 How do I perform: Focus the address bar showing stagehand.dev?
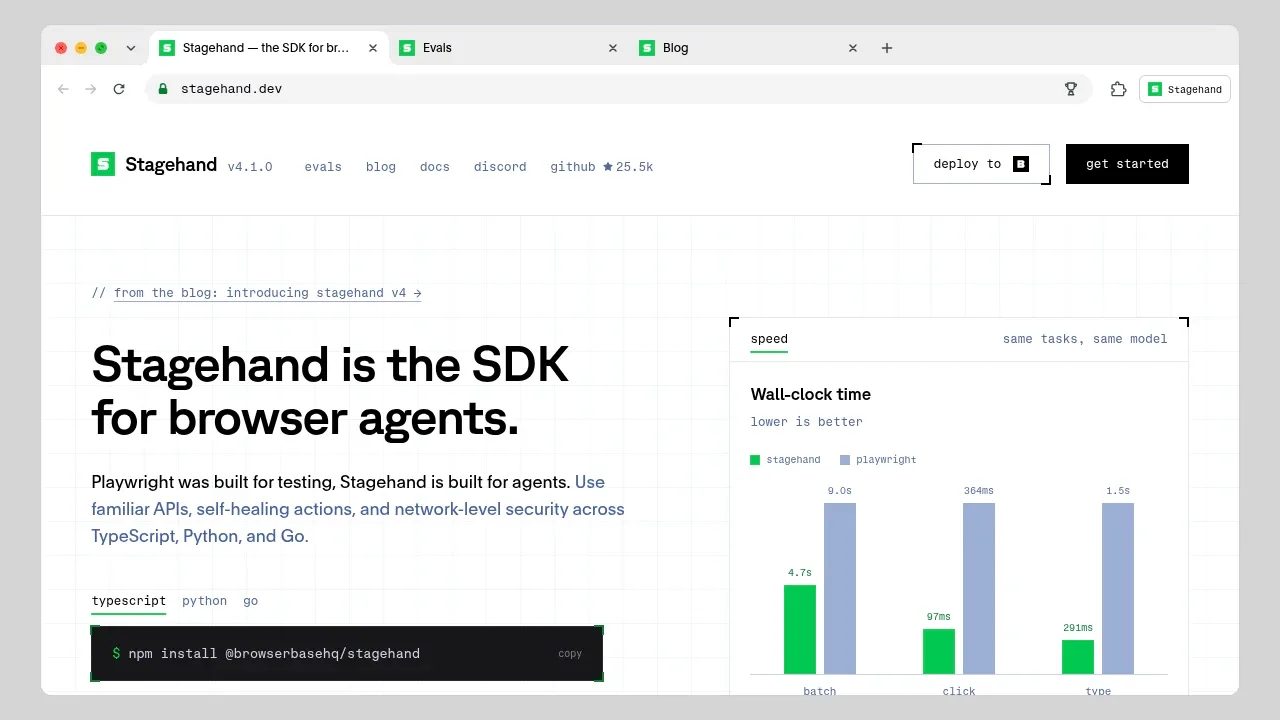point(620,89)
